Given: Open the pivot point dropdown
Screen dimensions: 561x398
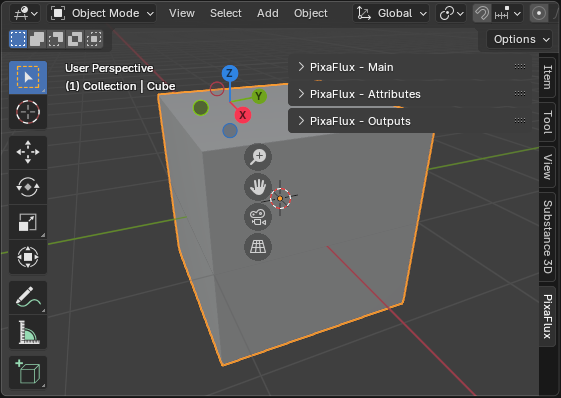Looking at the screenshot, I should [x=451, y=14].
